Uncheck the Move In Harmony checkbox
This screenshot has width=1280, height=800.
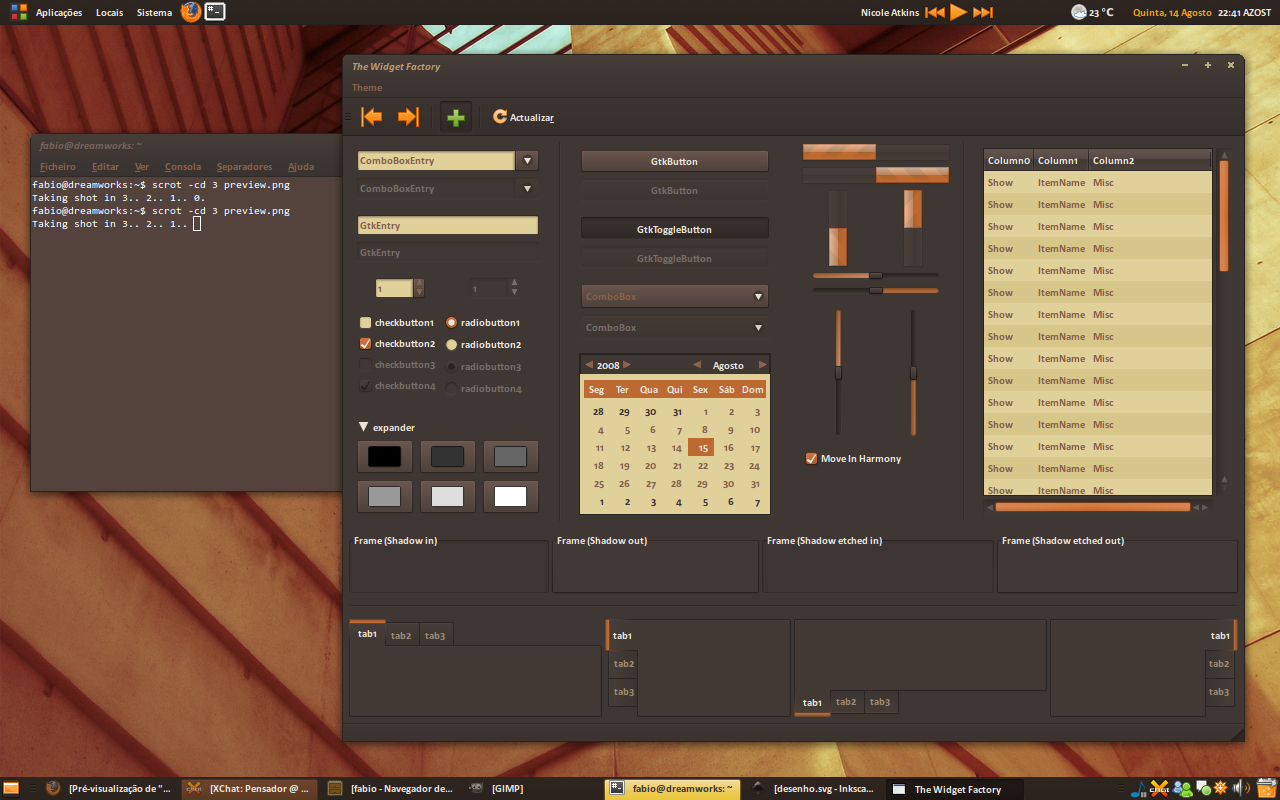point(811,459)
